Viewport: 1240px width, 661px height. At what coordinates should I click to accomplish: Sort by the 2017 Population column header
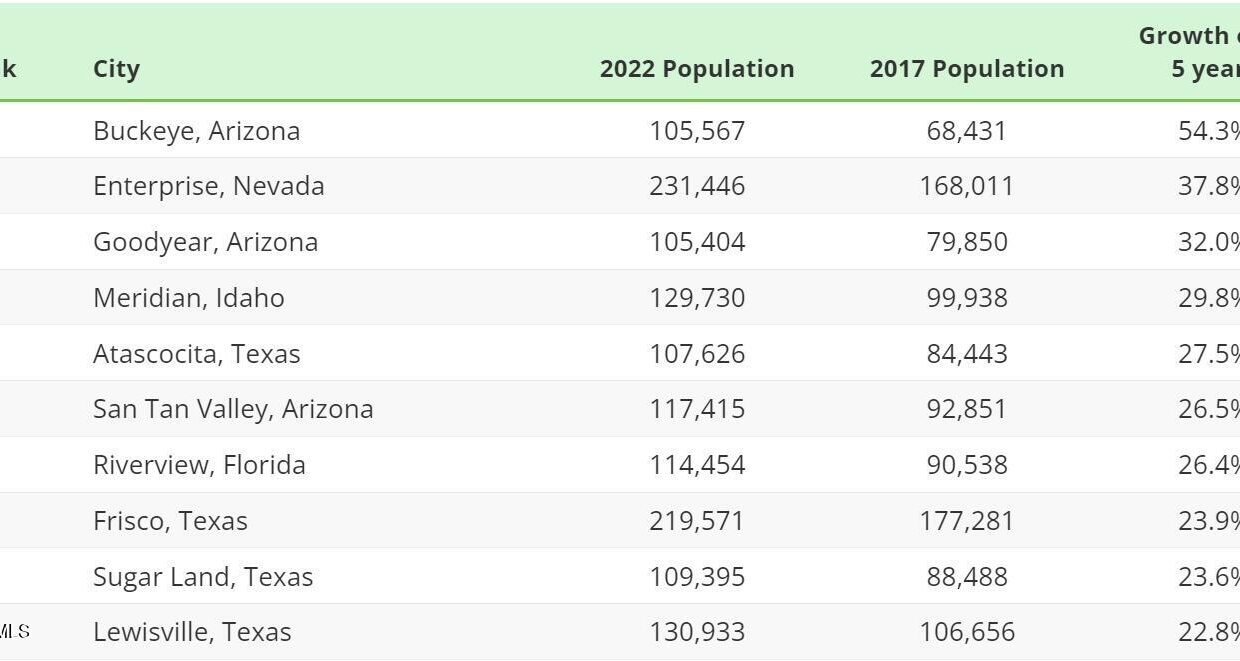[967, 69]
